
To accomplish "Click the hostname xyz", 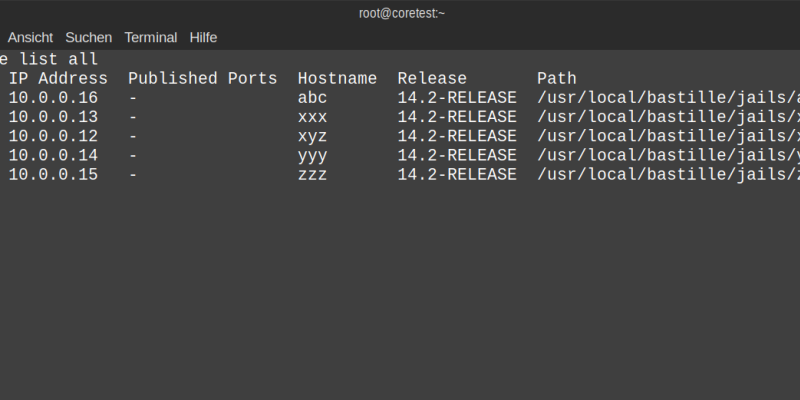I will pos(312,136).
